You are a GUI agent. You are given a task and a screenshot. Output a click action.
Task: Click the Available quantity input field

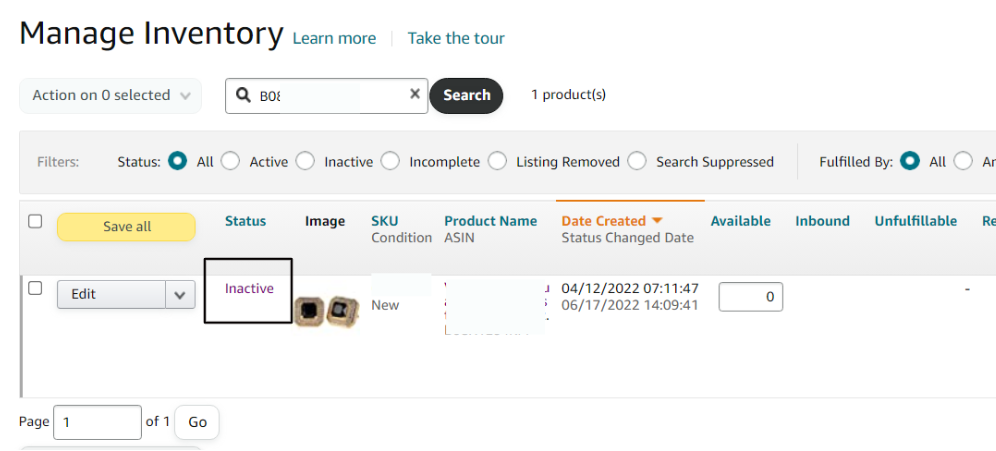750,297
